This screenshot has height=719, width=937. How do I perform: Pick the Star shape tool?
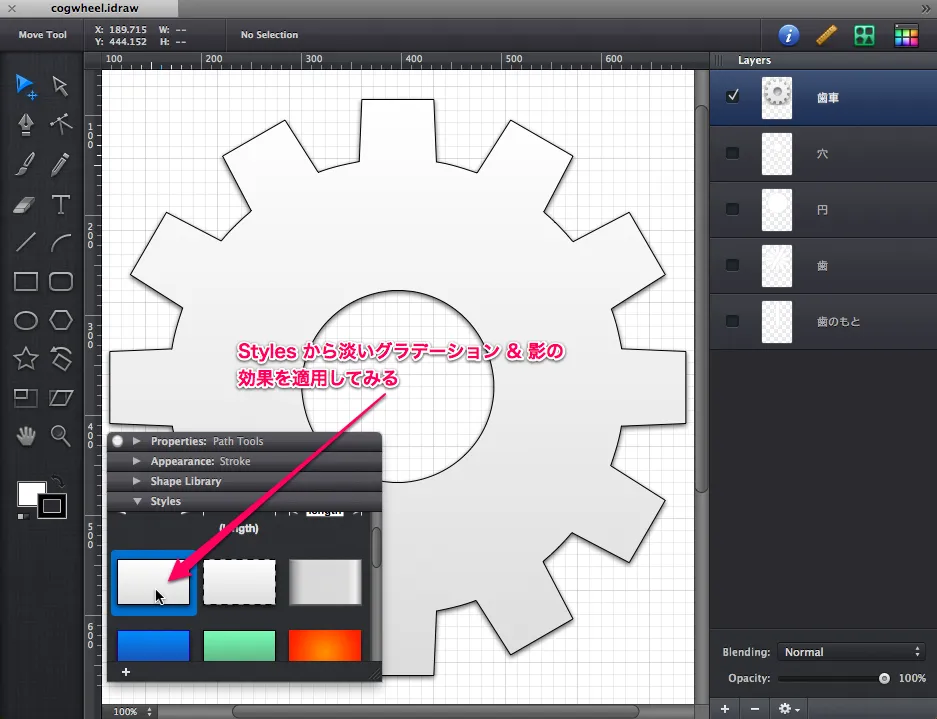coord(26,358)
